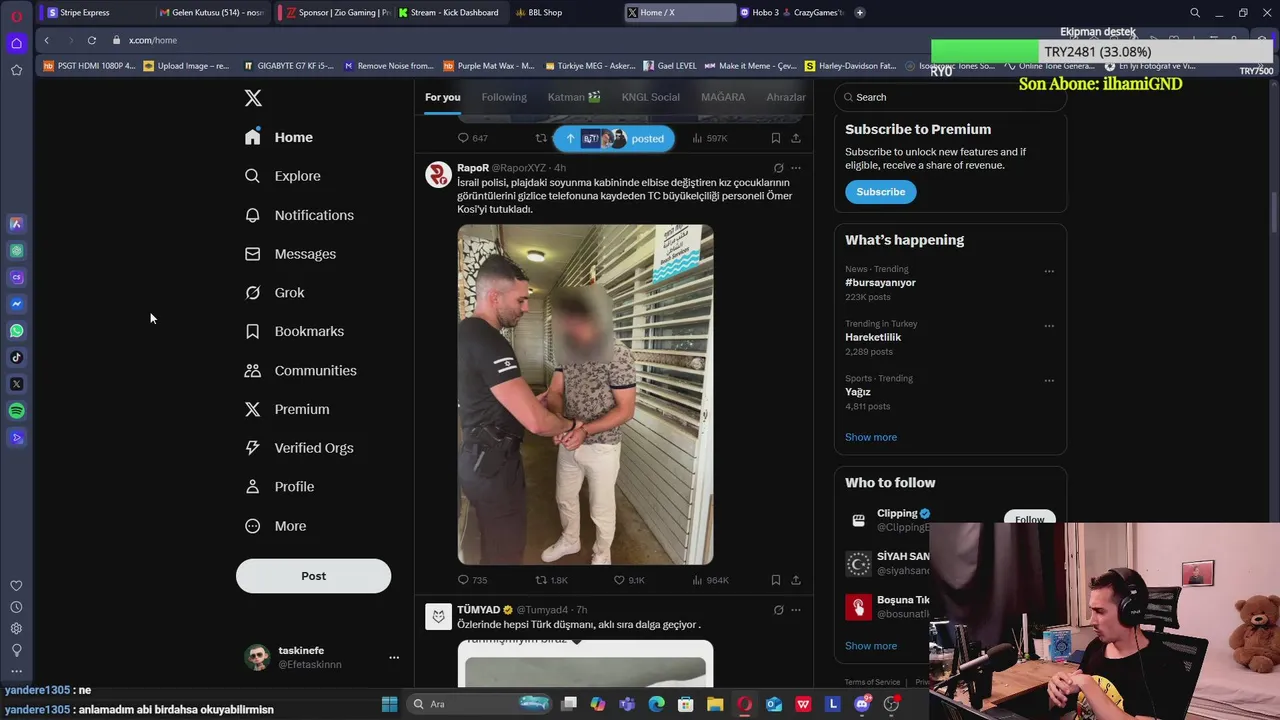Image resolution: width=1280 pixels, height=720 pixels.
Task: Open options dots for Yağız trend
Action: point(1049,380)
